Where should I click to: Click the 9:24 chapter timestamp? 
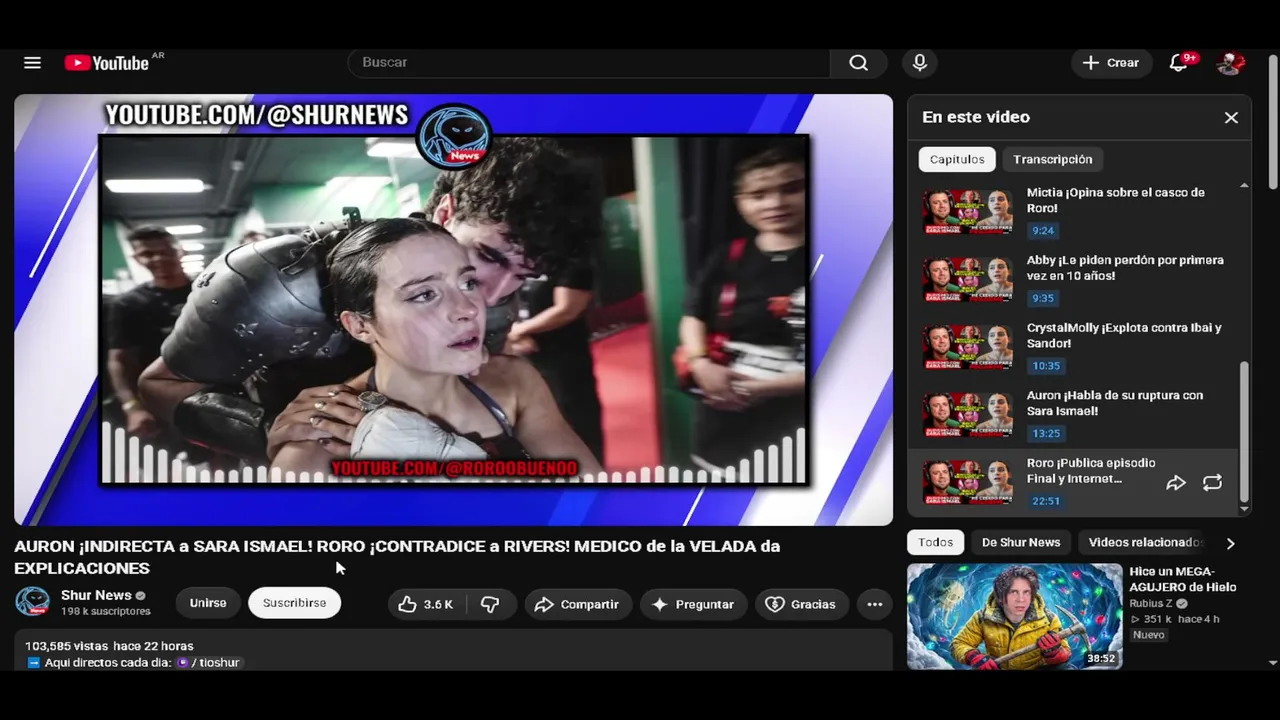(1043, 230)
